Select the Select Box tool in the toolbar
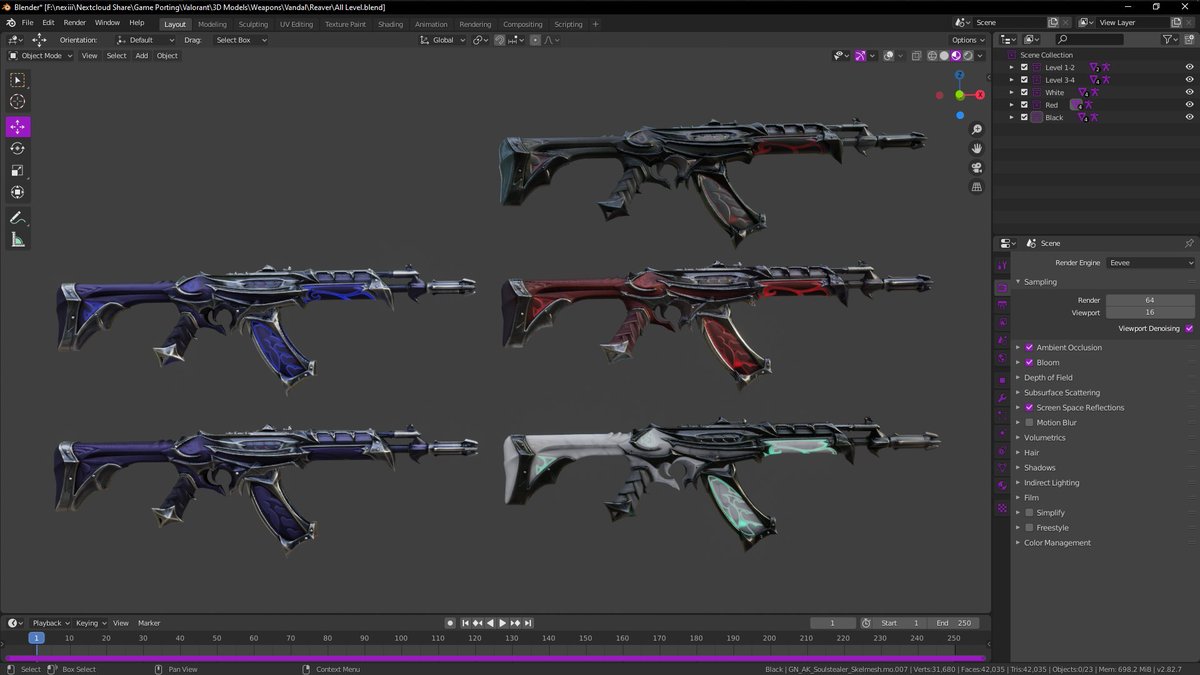1200x675 pixels. [18, 80]
